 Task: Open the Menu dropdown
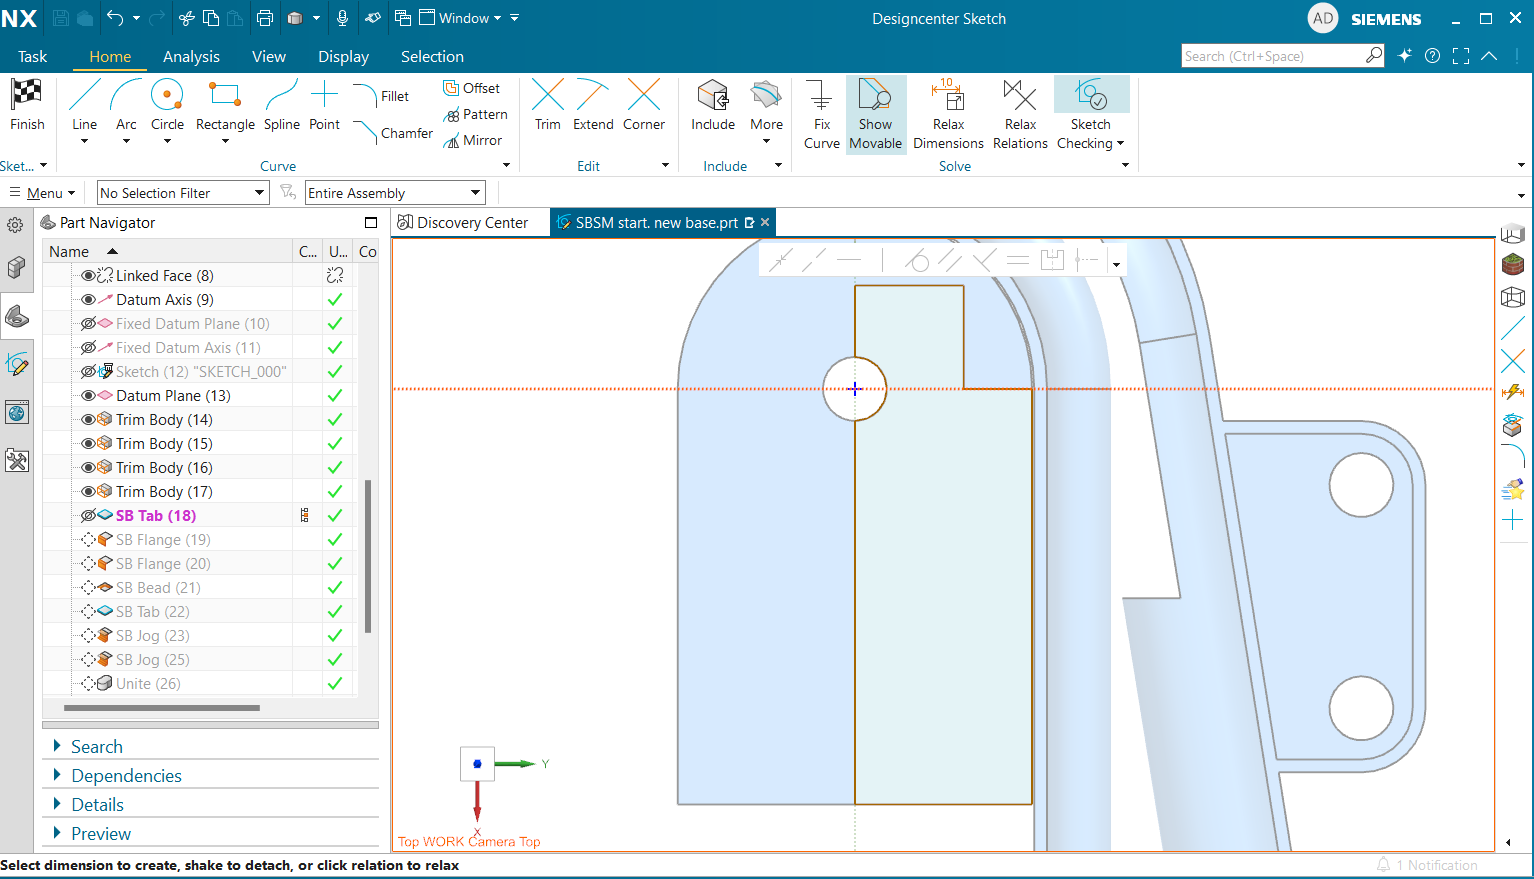click(42, 193)
